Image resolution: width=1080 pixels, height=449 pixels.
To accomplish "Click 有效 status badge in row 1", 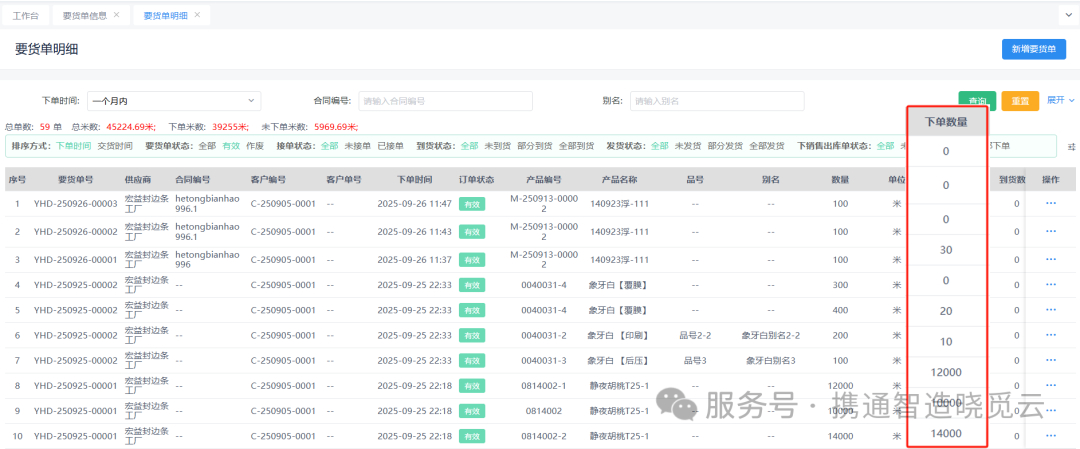I will click(472, 204).
